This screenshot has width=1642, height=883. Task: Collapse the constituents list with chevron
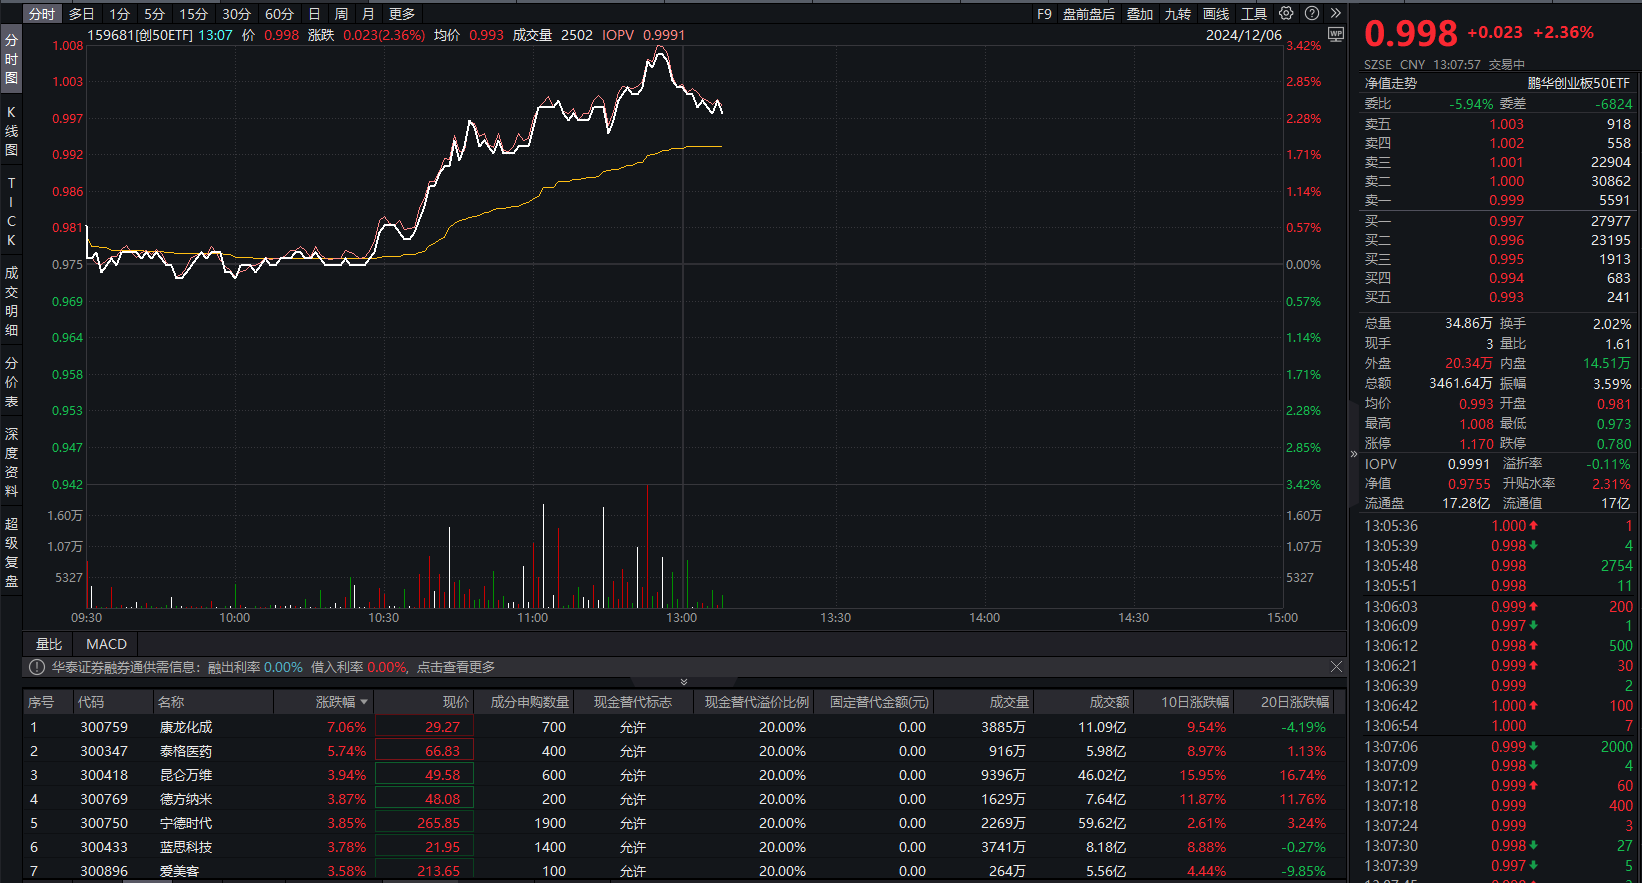(x=684, y=682)
